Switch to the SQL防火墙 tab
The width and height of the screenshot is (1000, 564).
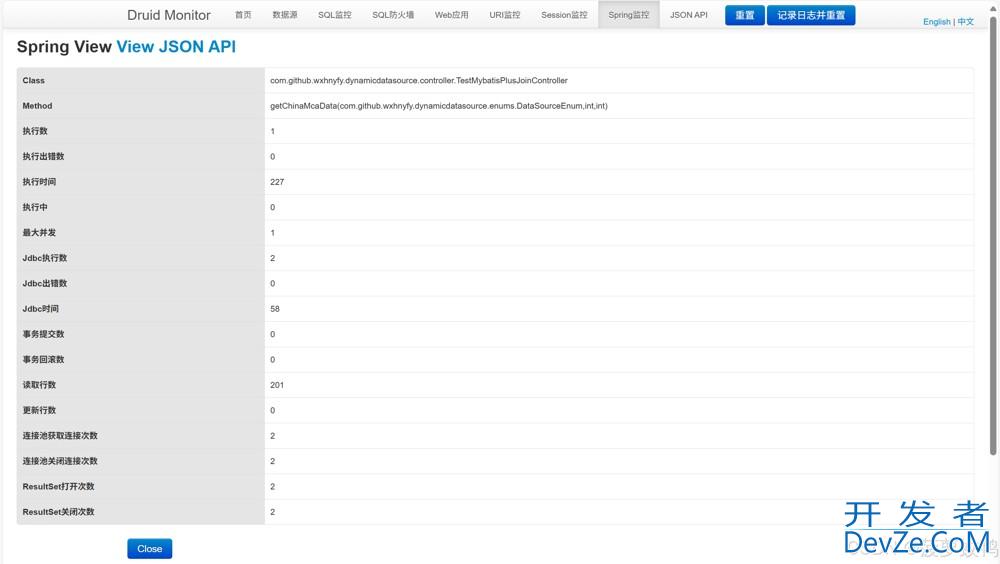[393, 15]
